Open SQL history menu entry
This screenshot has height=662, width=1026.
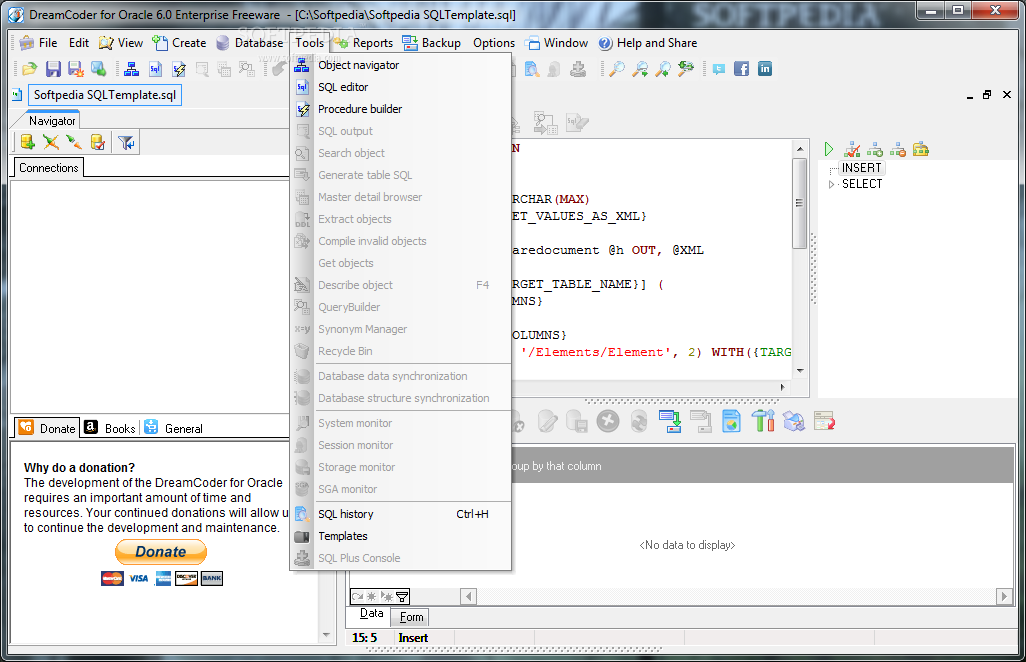coord(400,514)
